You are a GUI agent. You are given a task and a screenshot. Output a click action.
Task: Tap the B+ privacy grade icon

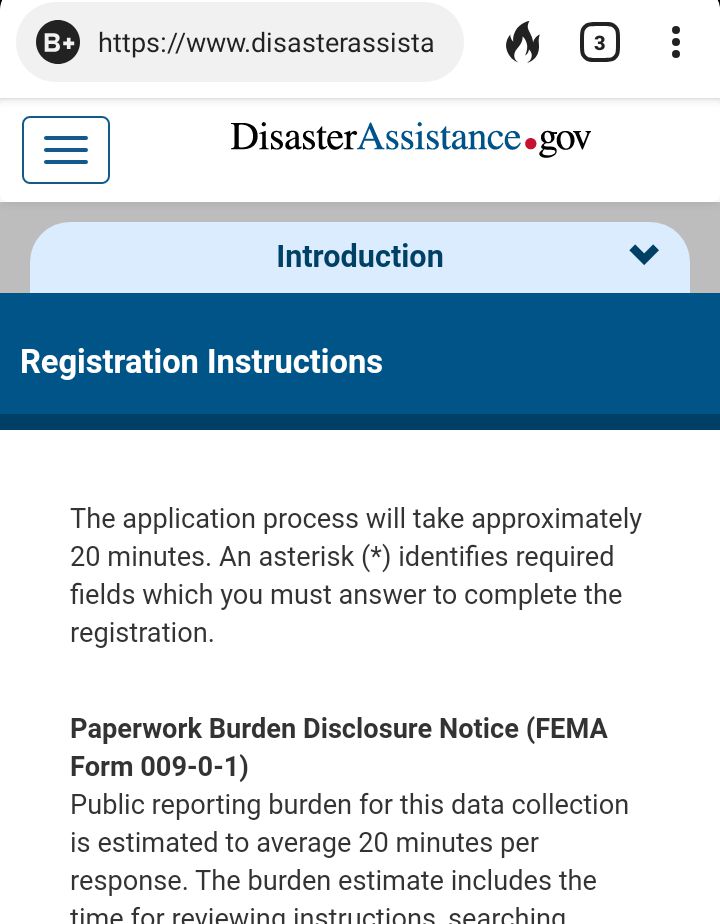pyautogui.click(x=57, y=42)
